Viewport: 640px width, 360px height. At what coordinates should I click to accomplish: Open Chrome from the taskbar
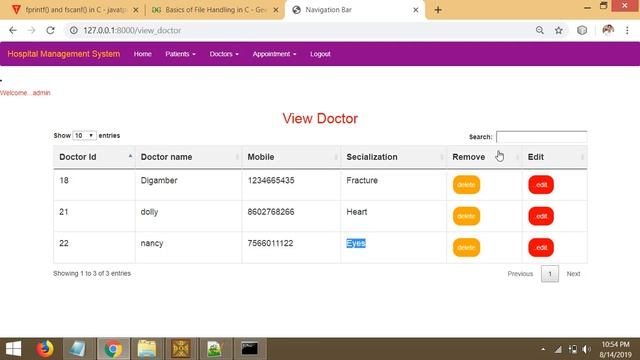[x=113, y=349]
